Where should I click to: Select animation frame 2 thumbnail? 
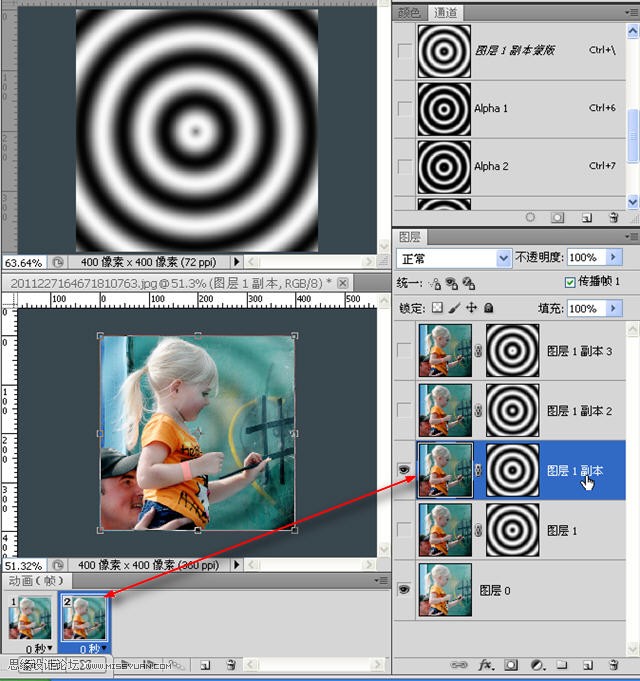point(84,618)
